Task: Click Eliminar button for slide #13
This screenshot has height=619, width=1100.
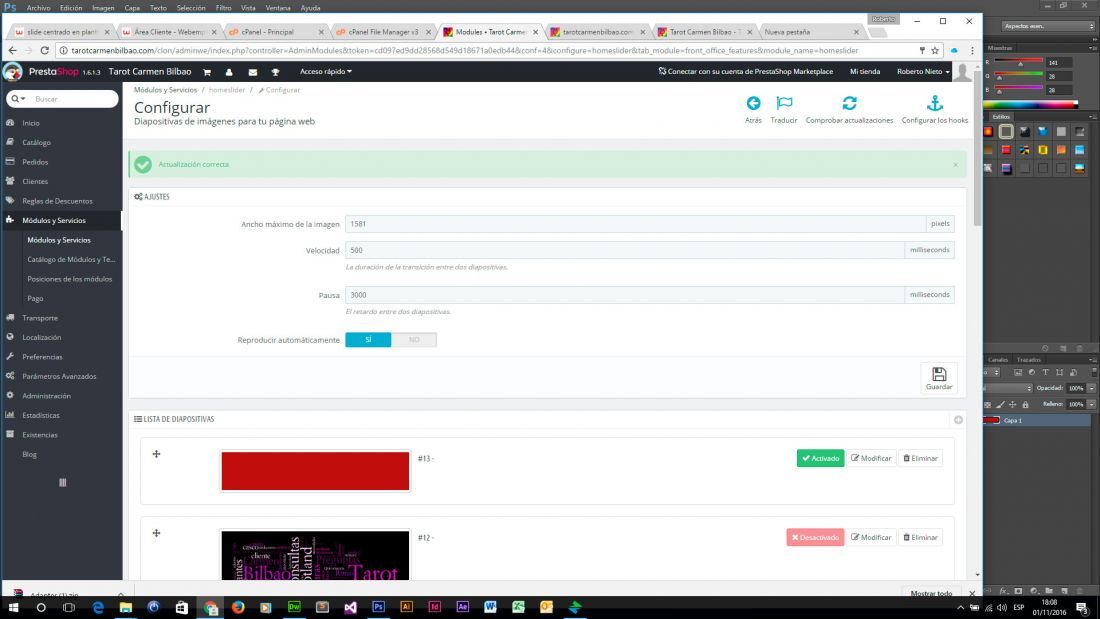Action: click(920, 458)
